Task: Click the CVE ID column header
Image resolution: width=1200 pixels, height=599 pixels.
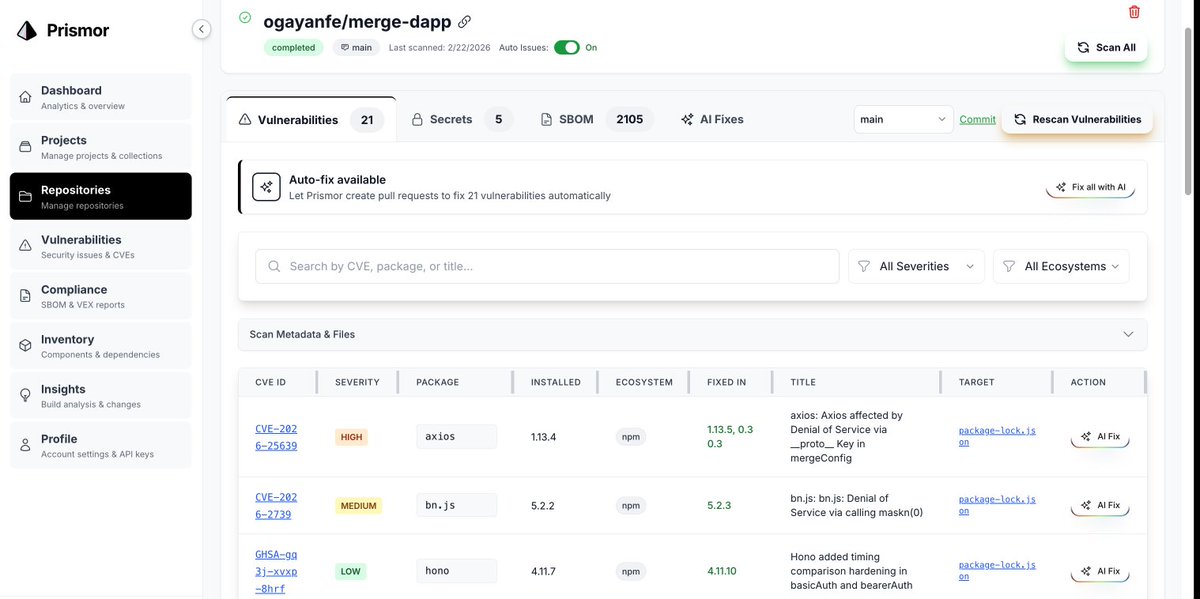Action: tap(270, 382)
